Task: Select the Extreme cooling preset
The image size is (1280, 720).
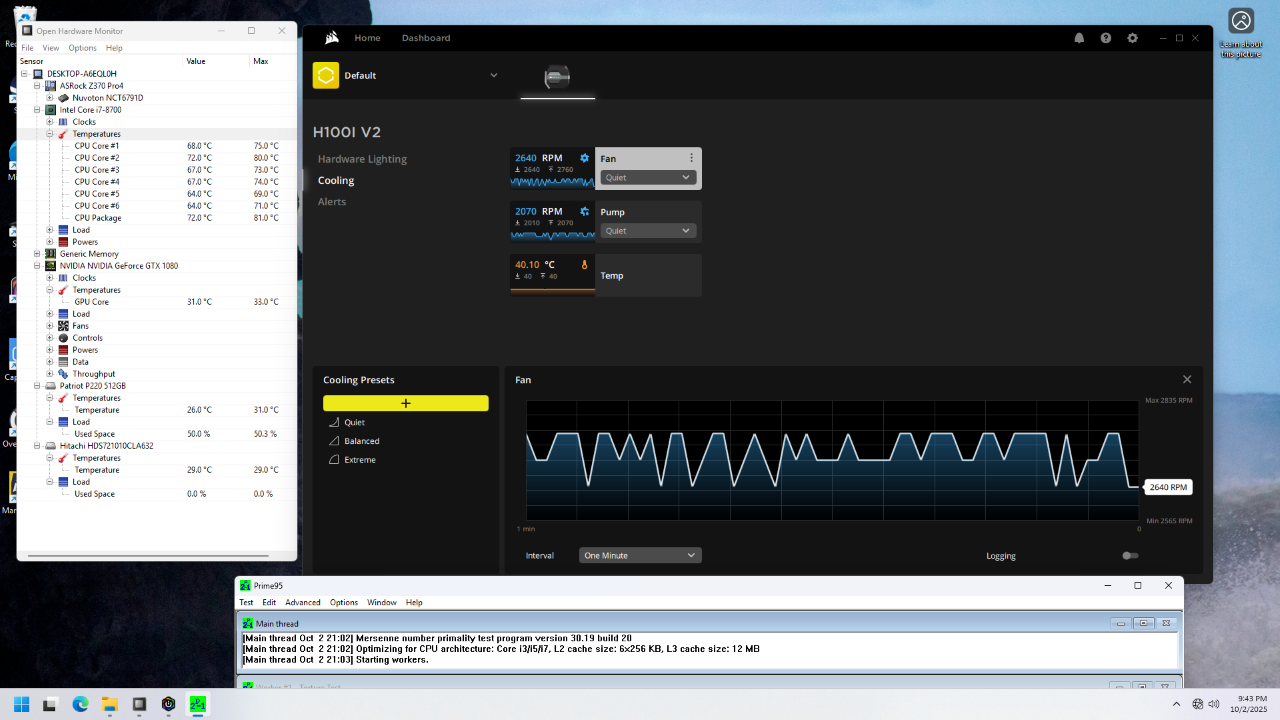Action: coord(360,460)
